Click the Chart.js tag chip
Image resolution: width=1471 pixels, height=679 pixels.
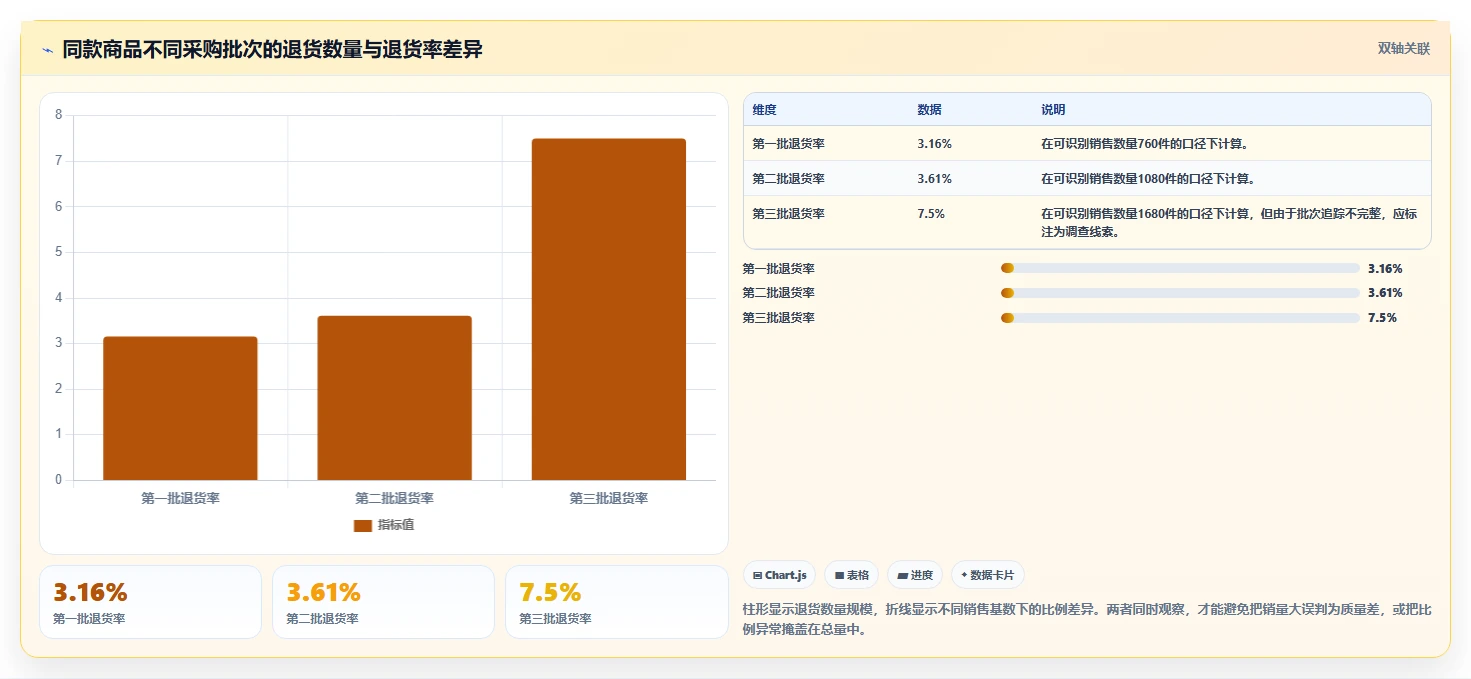pyautogui.click(x=779, y=575)
